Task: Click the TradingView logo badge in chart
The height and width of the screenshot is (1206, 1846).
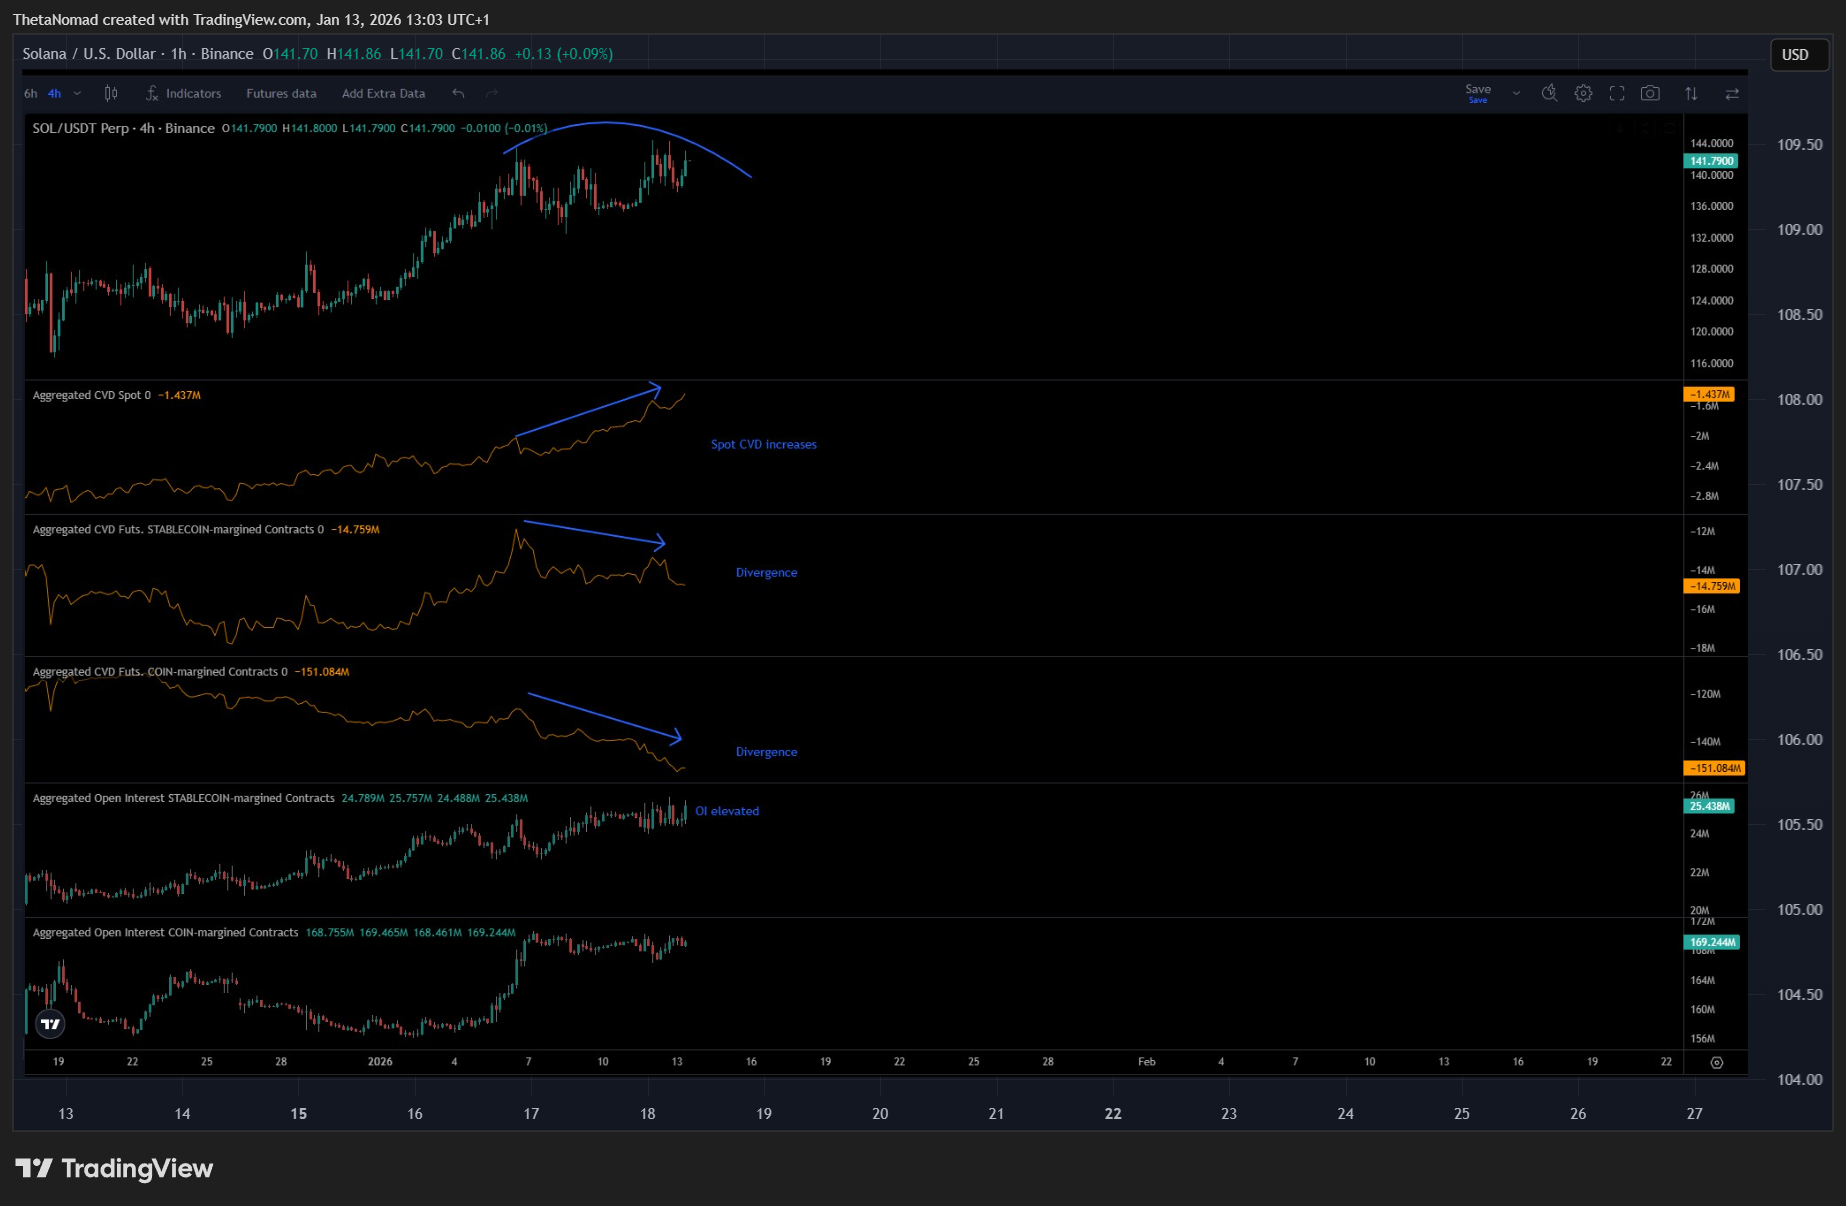Action: (50, 1023)
